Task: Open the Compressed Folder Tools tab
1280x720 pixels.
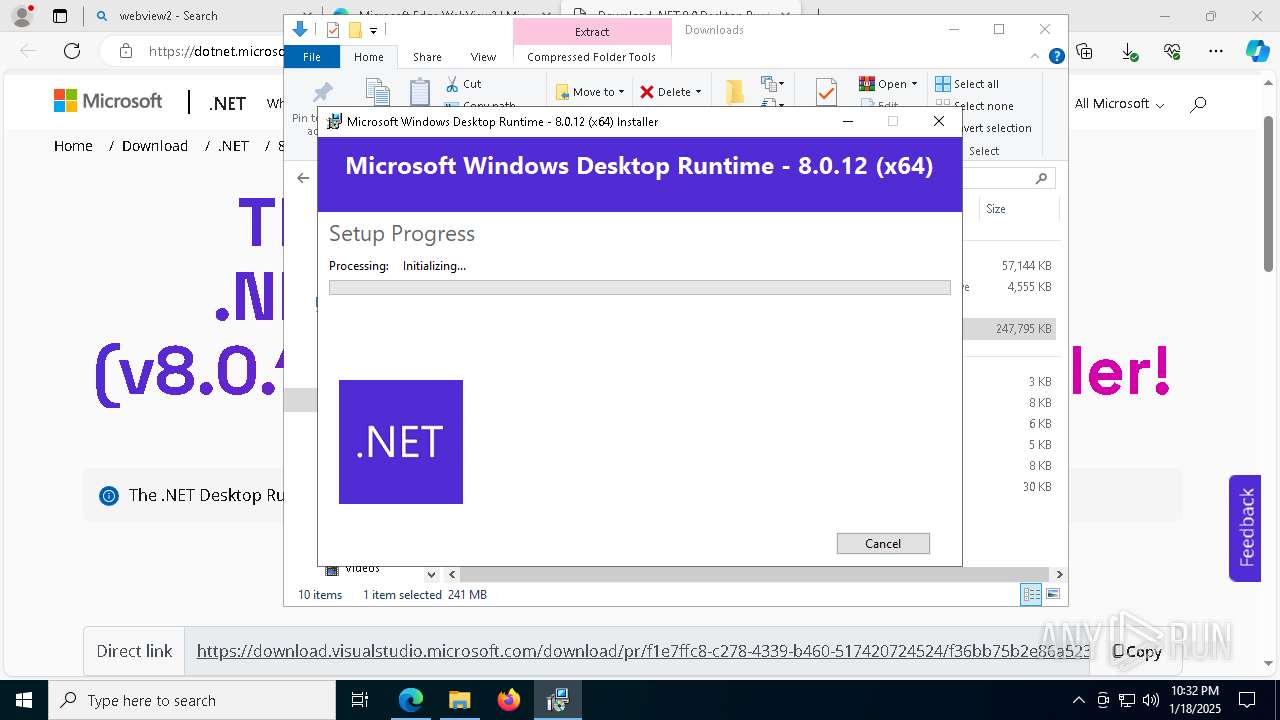Action: coord(591,57)
